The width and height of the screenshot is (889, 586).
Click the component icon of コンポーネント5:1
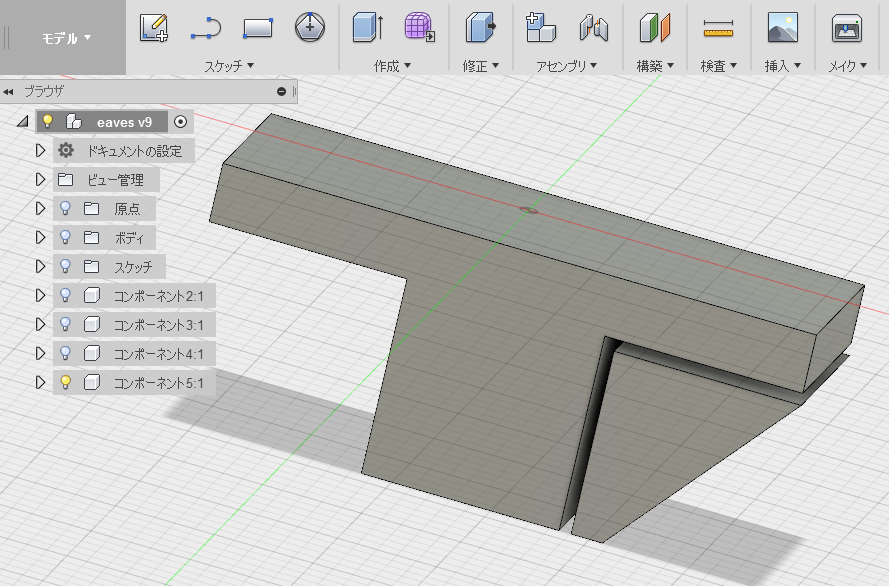coord(92,383)
